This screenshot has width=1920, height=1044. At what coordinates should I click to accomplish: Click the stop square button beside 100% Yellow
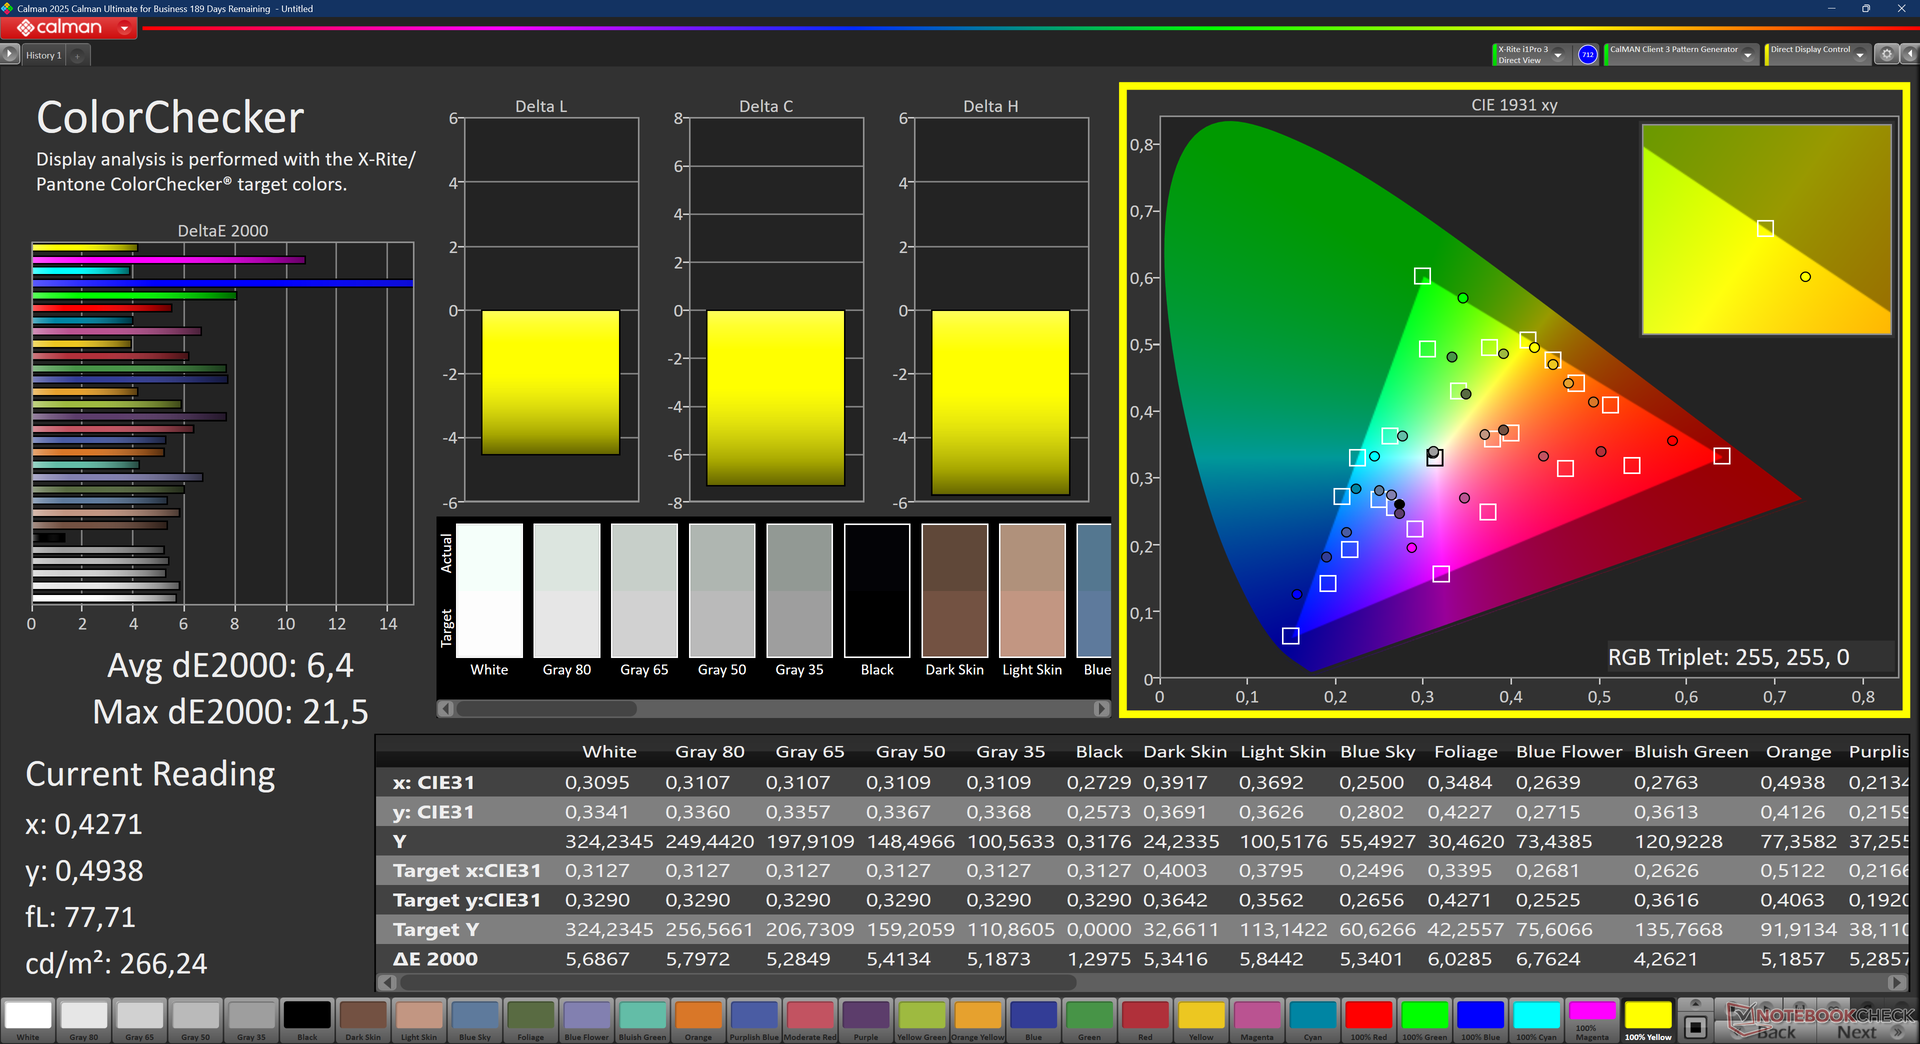click(1695, 1027)
